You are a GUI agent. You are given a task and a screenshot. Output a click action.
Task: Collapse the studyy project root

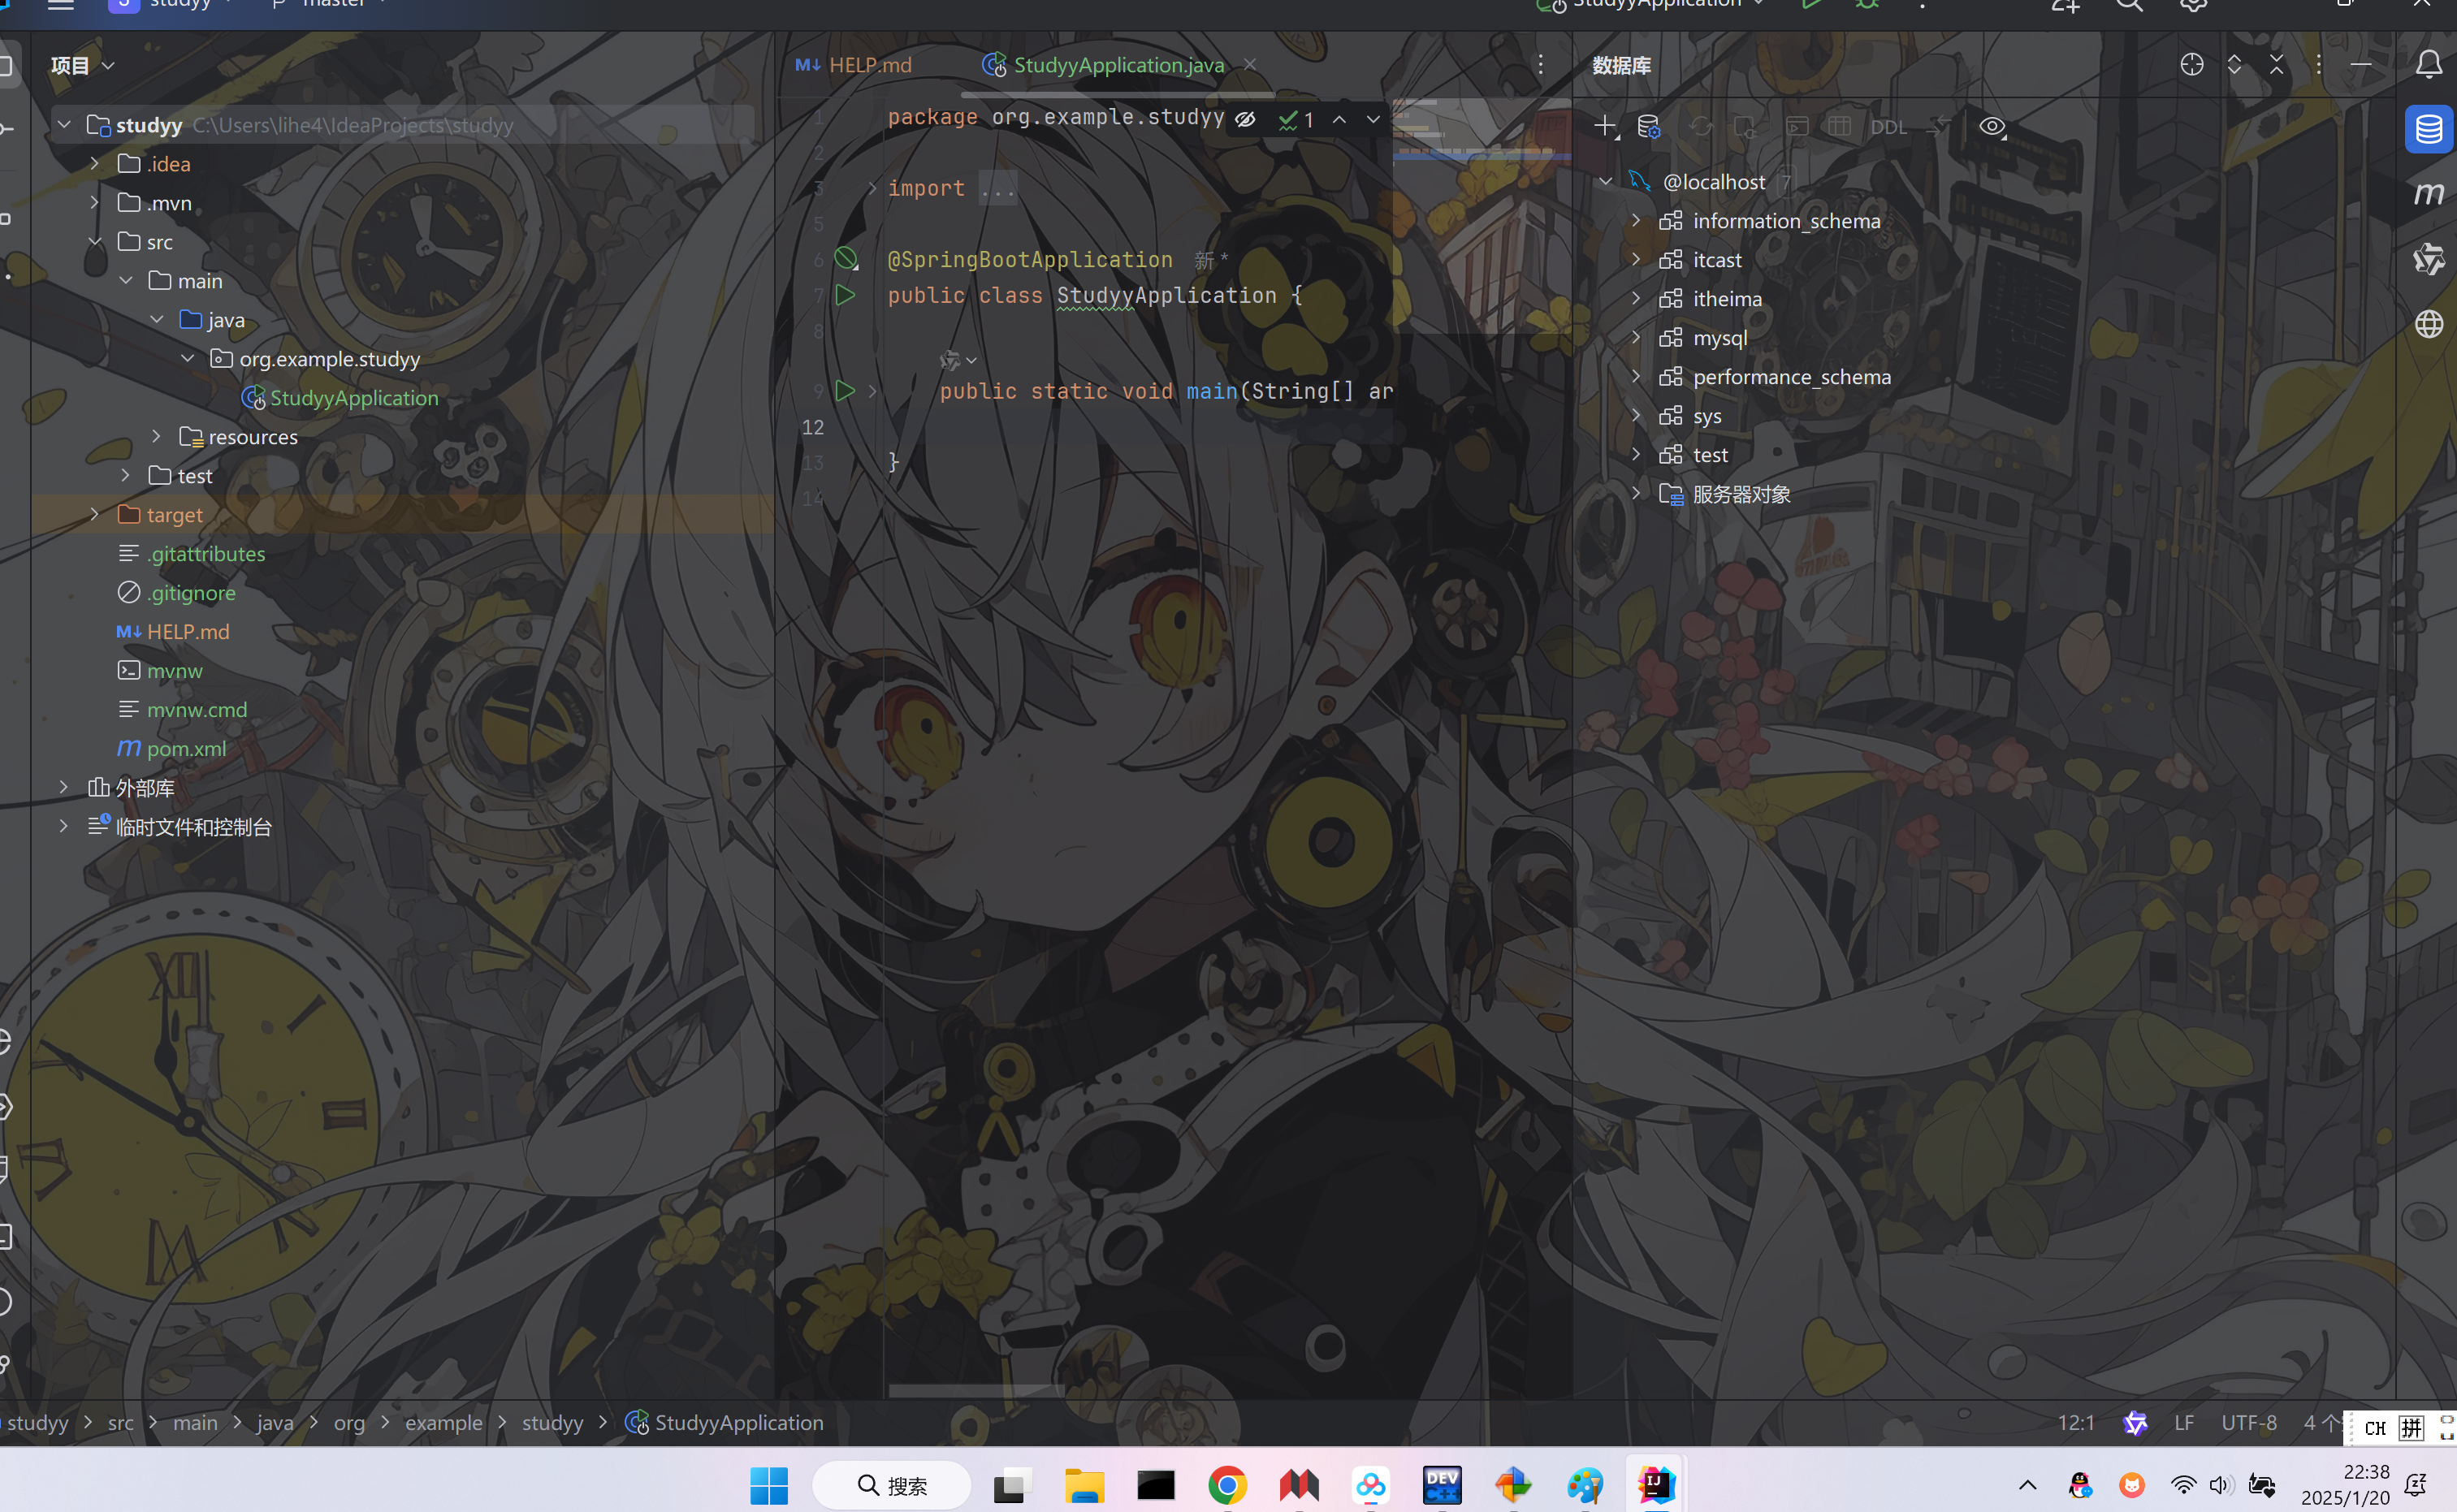(64, 125)
